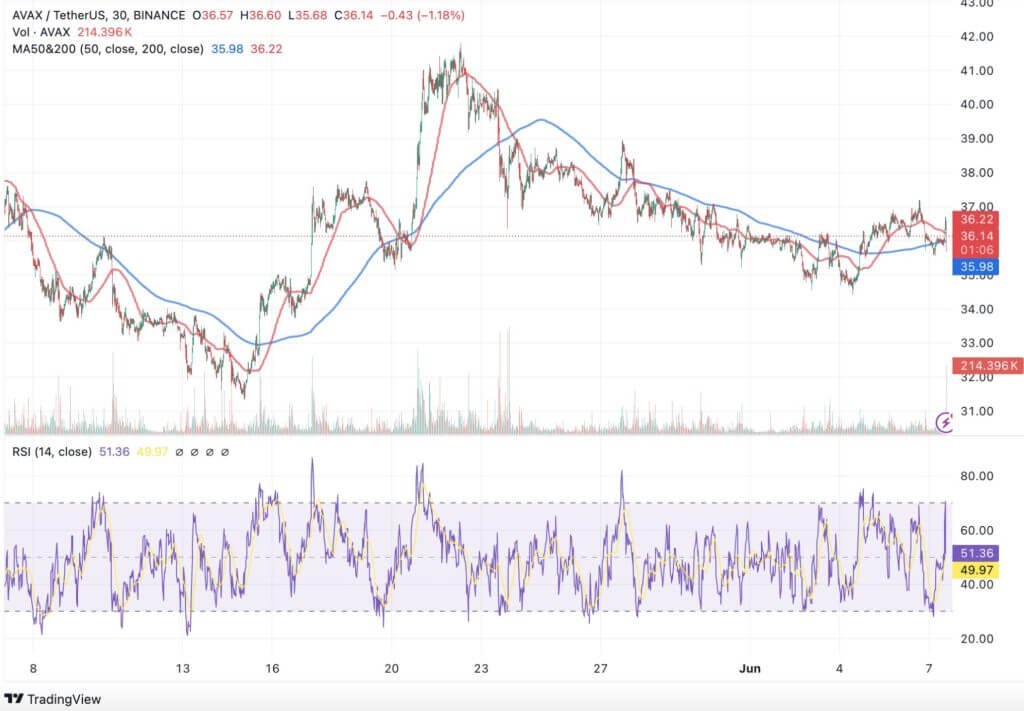
Task: Select the MA50&200 indicator legend label
Action: [x=108, y=49]
